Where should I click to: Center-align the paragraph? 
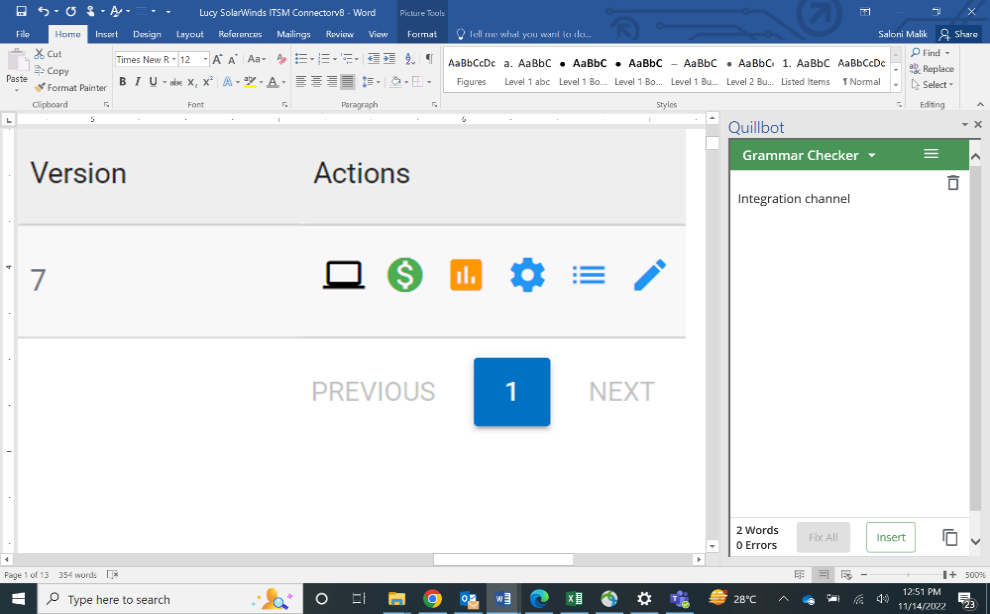(x=316, y=81)
